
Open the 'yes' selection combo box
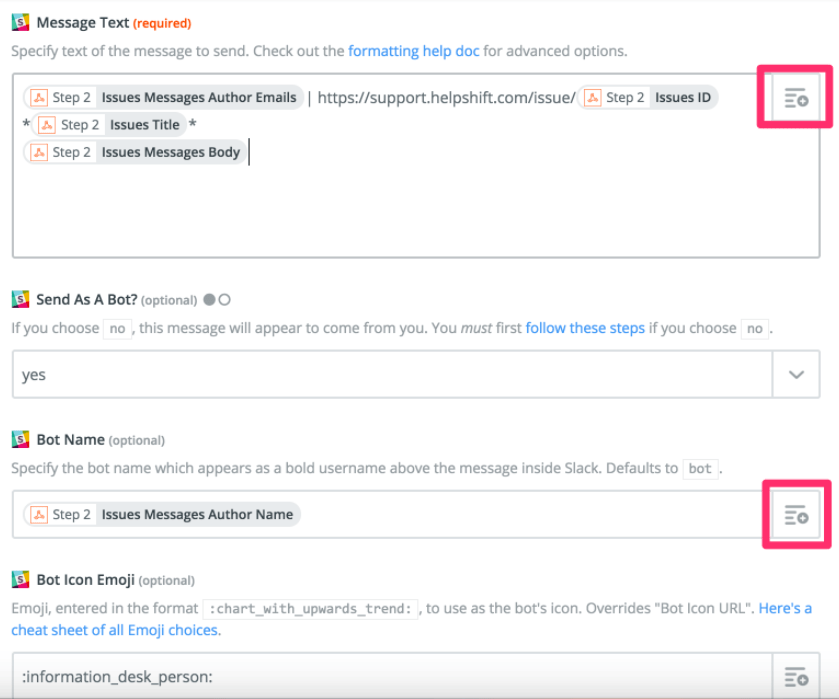tap(392, 375)
